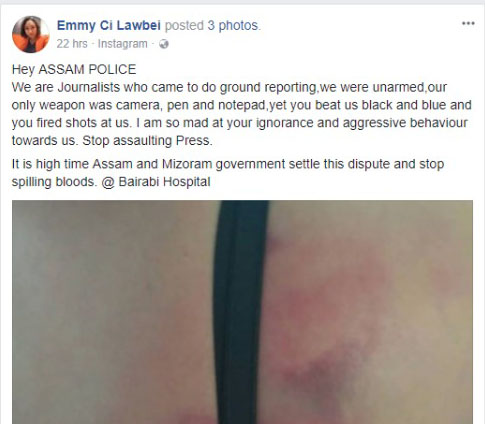
Task: Open the "3 photos" album link
Action: [233, 26]
